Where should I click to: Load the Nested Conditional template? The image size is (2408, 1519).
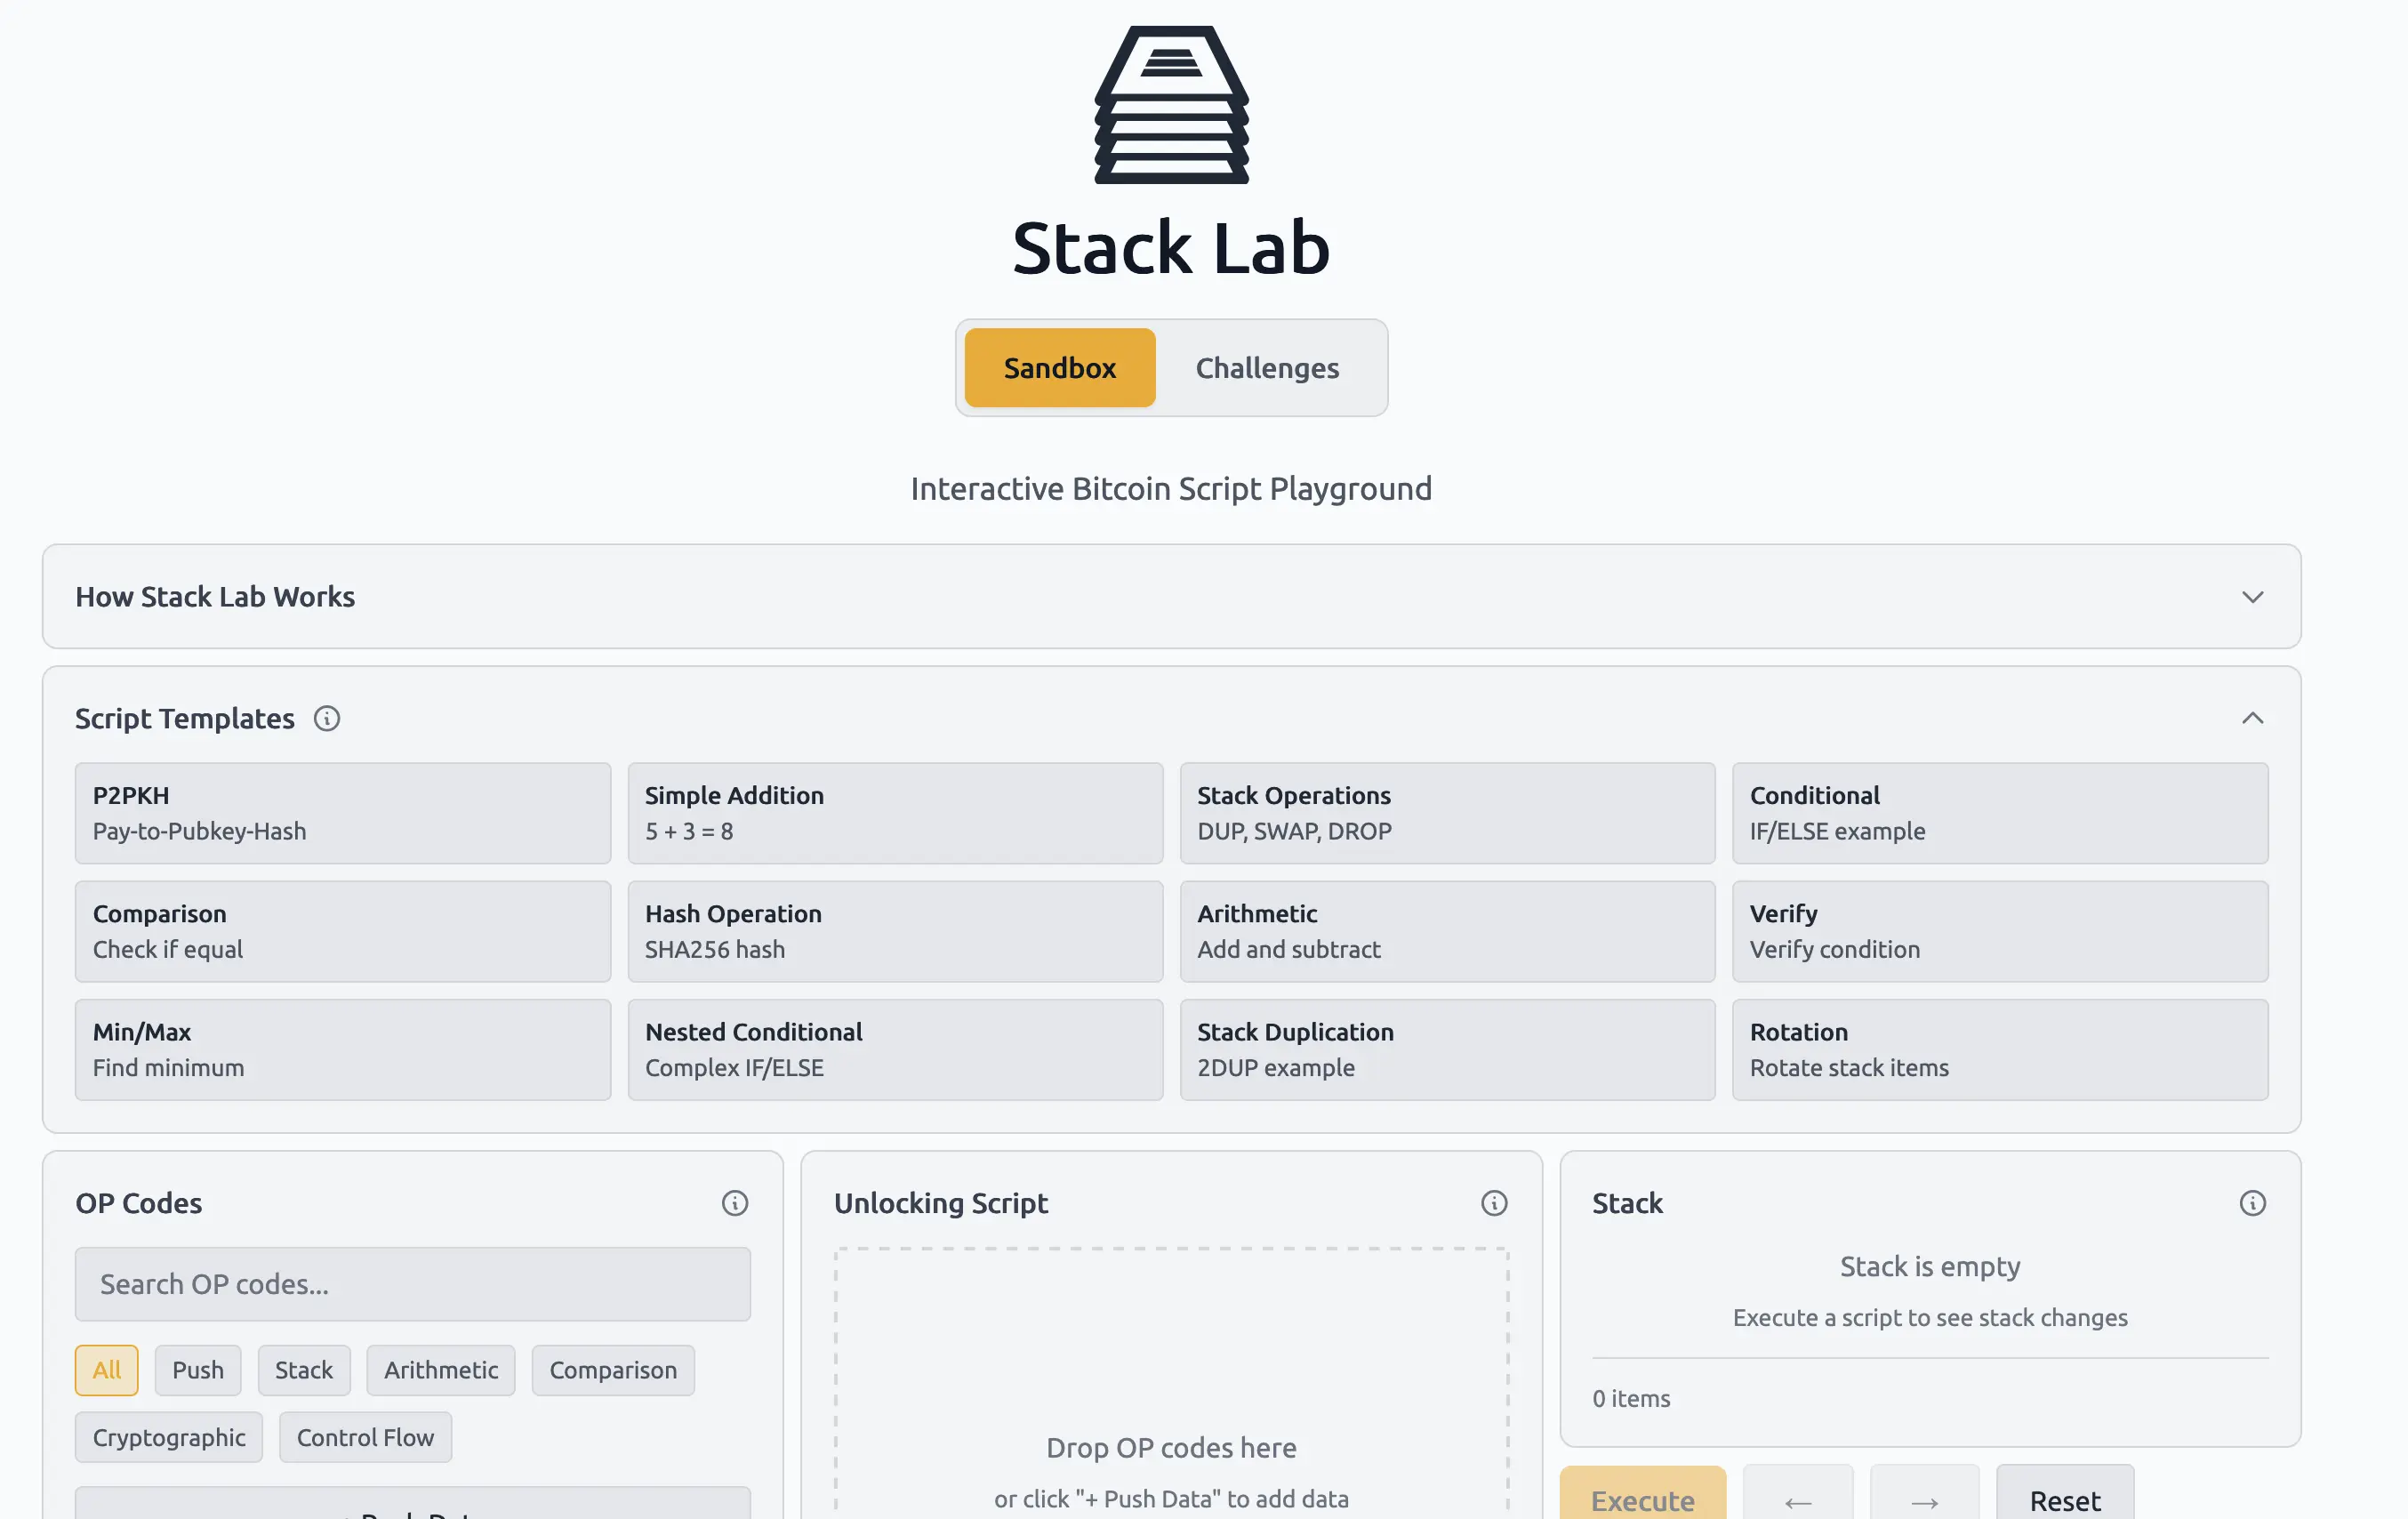(895, 1049)
